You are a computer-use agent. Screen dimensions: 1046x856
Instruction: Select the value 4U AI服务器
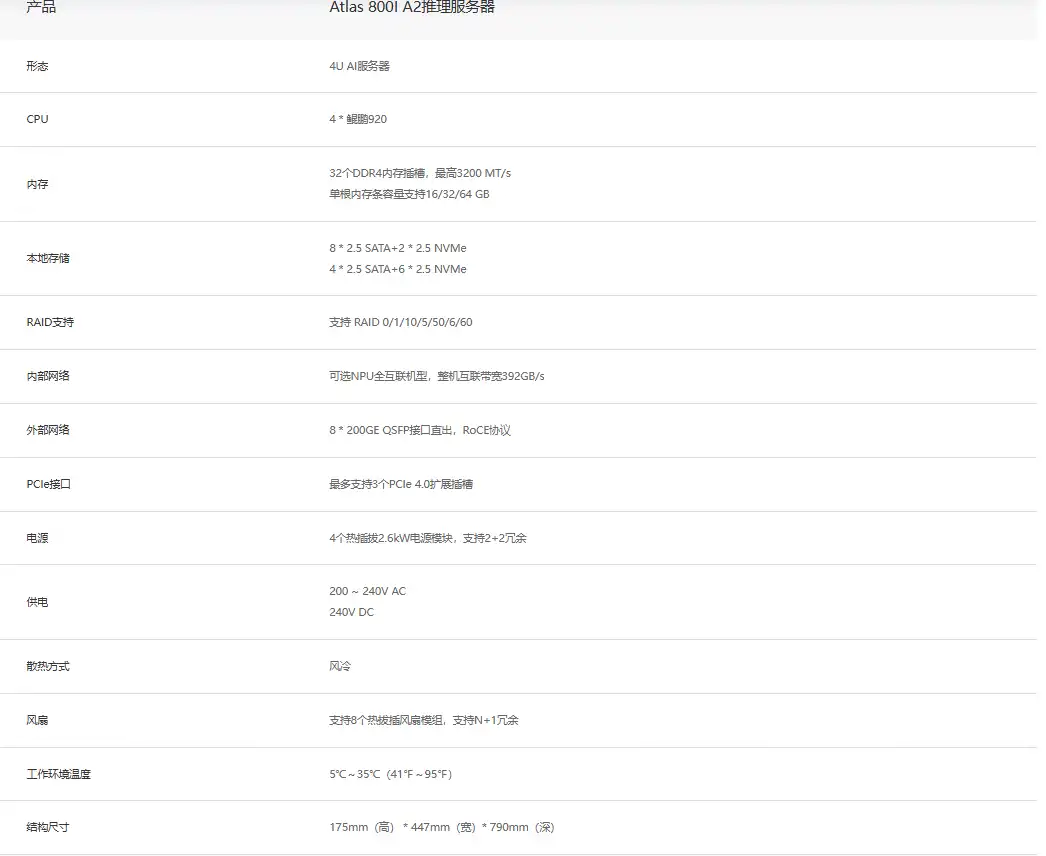coord(360,66)
